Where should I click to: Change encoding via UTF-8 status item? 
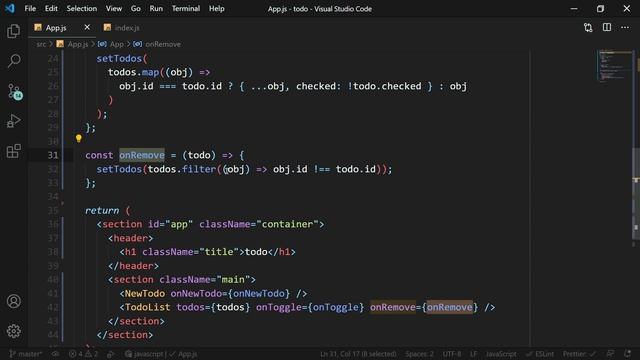point(451,354)
